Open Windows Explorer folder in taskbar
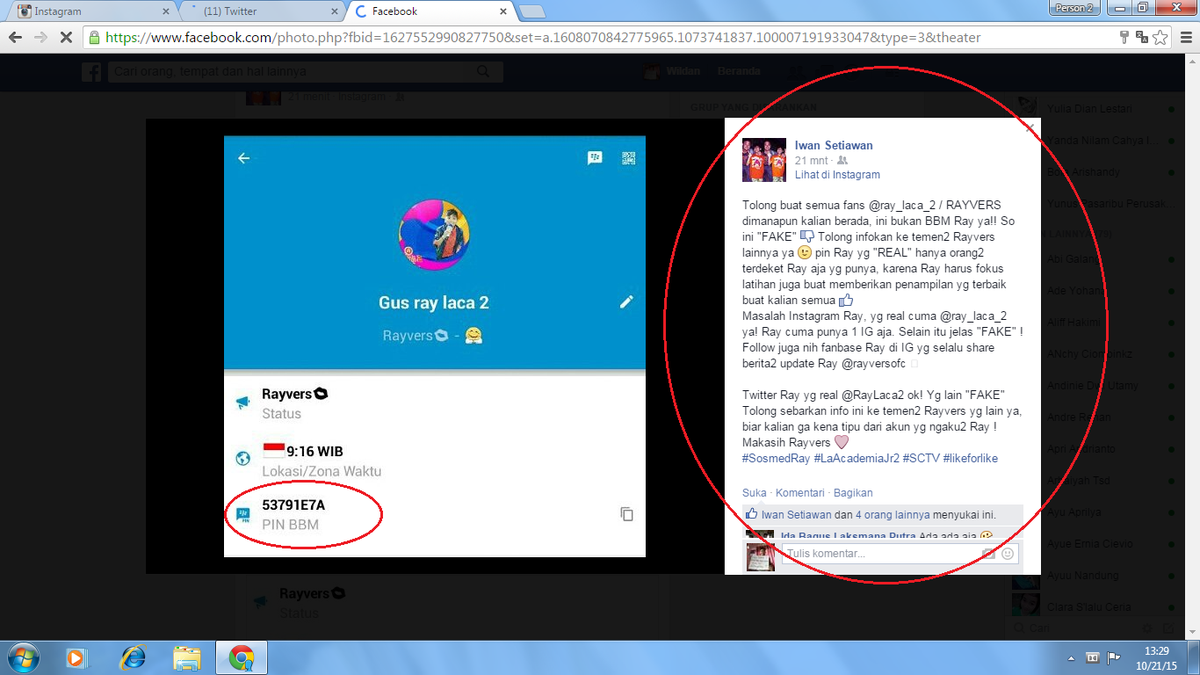1200x675 pixels. [186, 657]
